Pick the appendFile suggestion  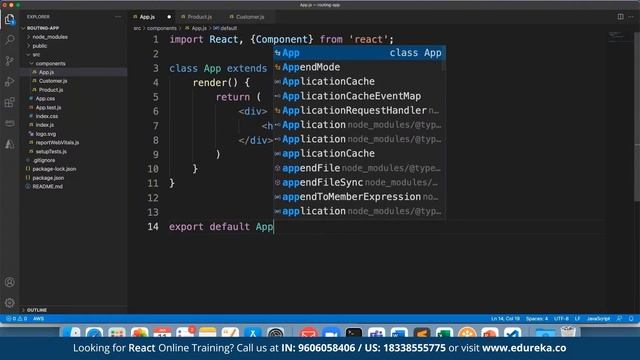tap(359, 168)
